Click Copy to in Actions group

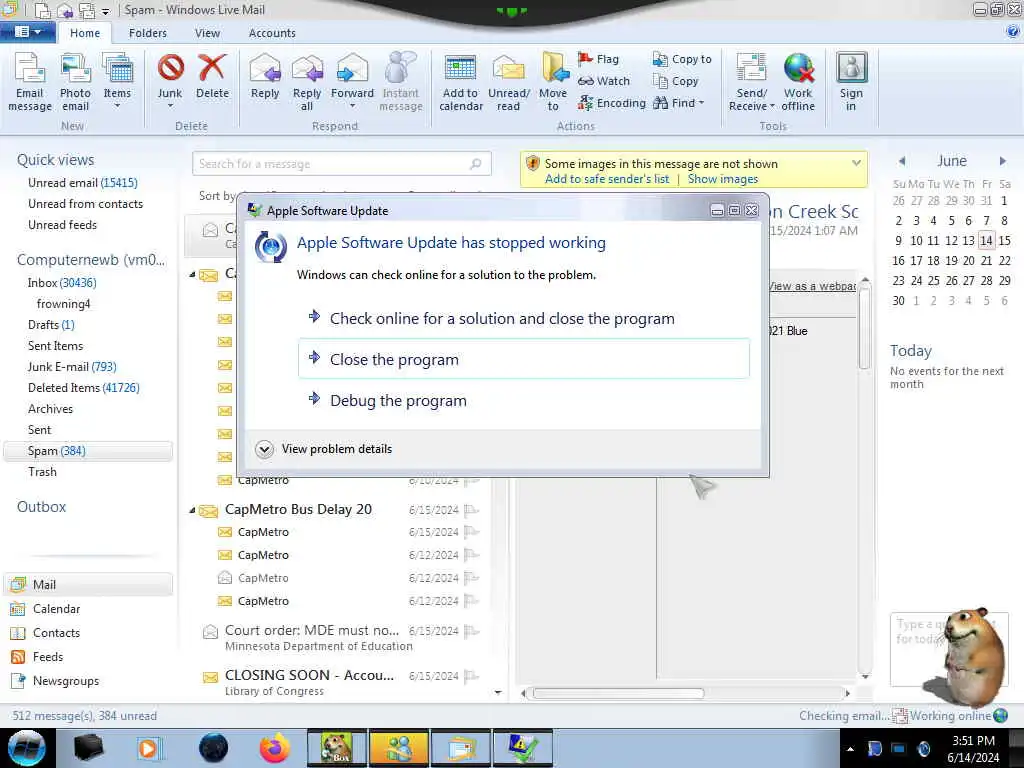pos(682,59)
